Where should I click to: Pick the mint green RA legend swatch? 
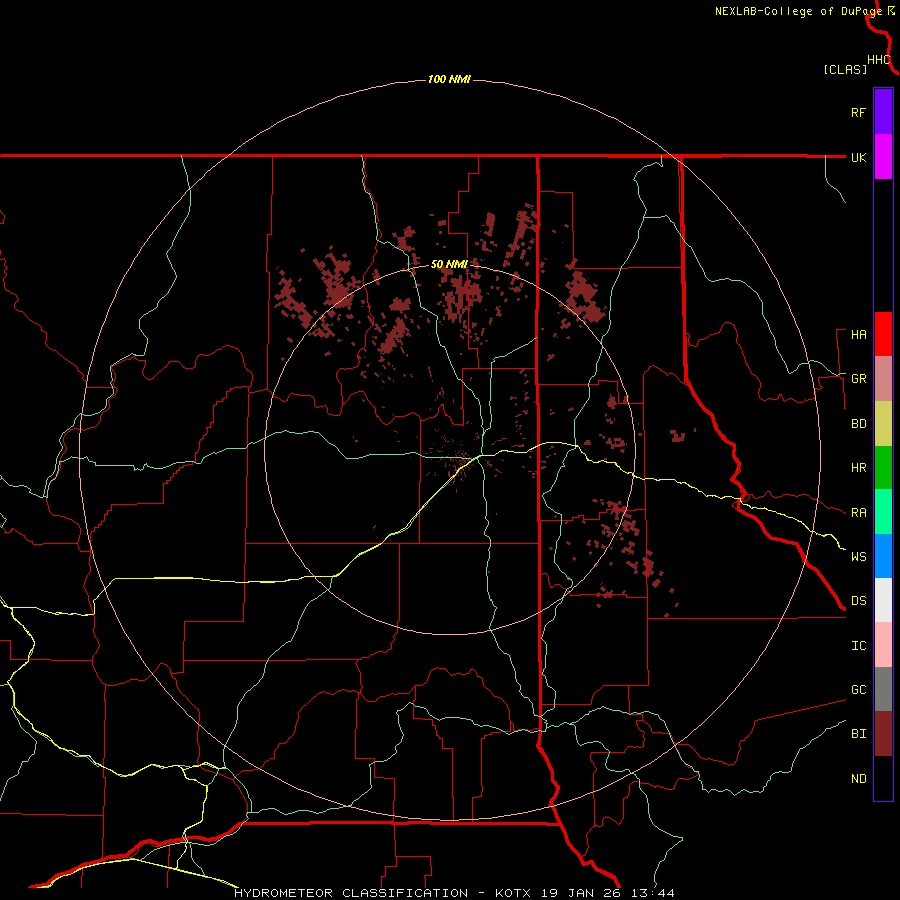(x=883, y=512)
